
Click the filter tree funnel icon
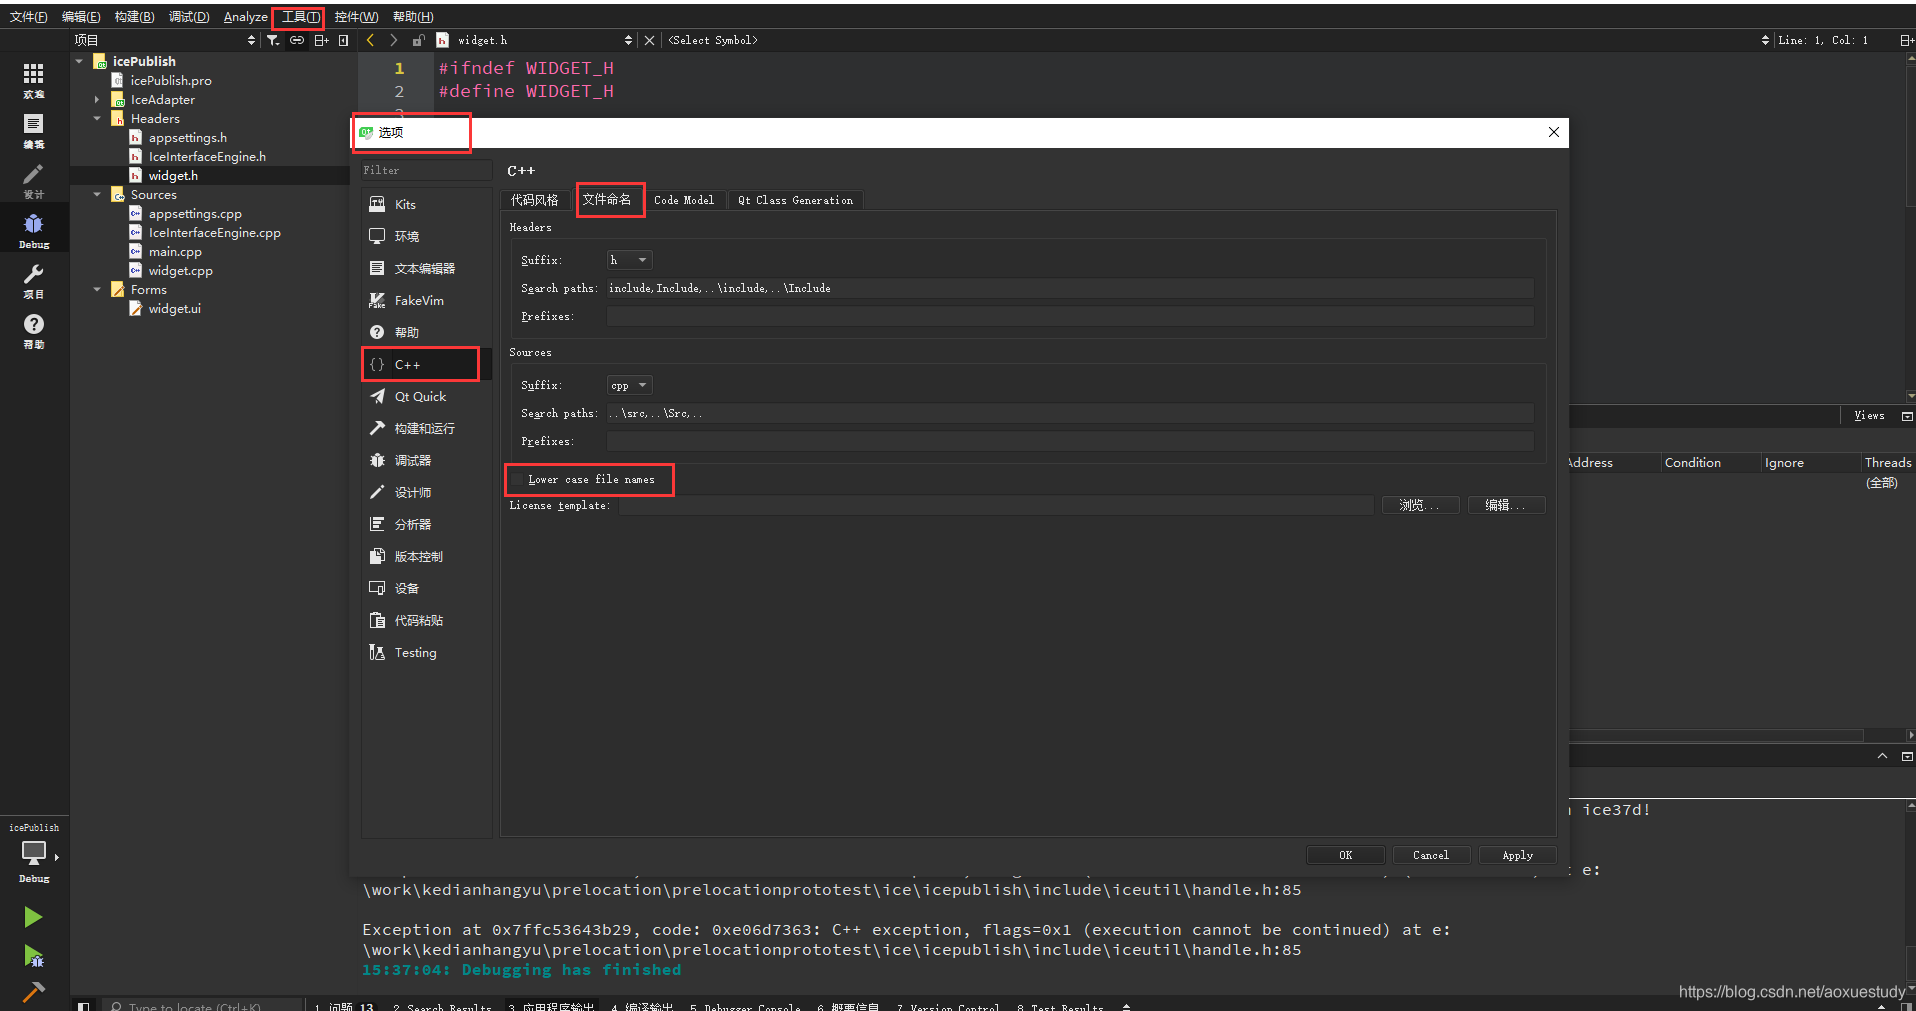(272, 40)
